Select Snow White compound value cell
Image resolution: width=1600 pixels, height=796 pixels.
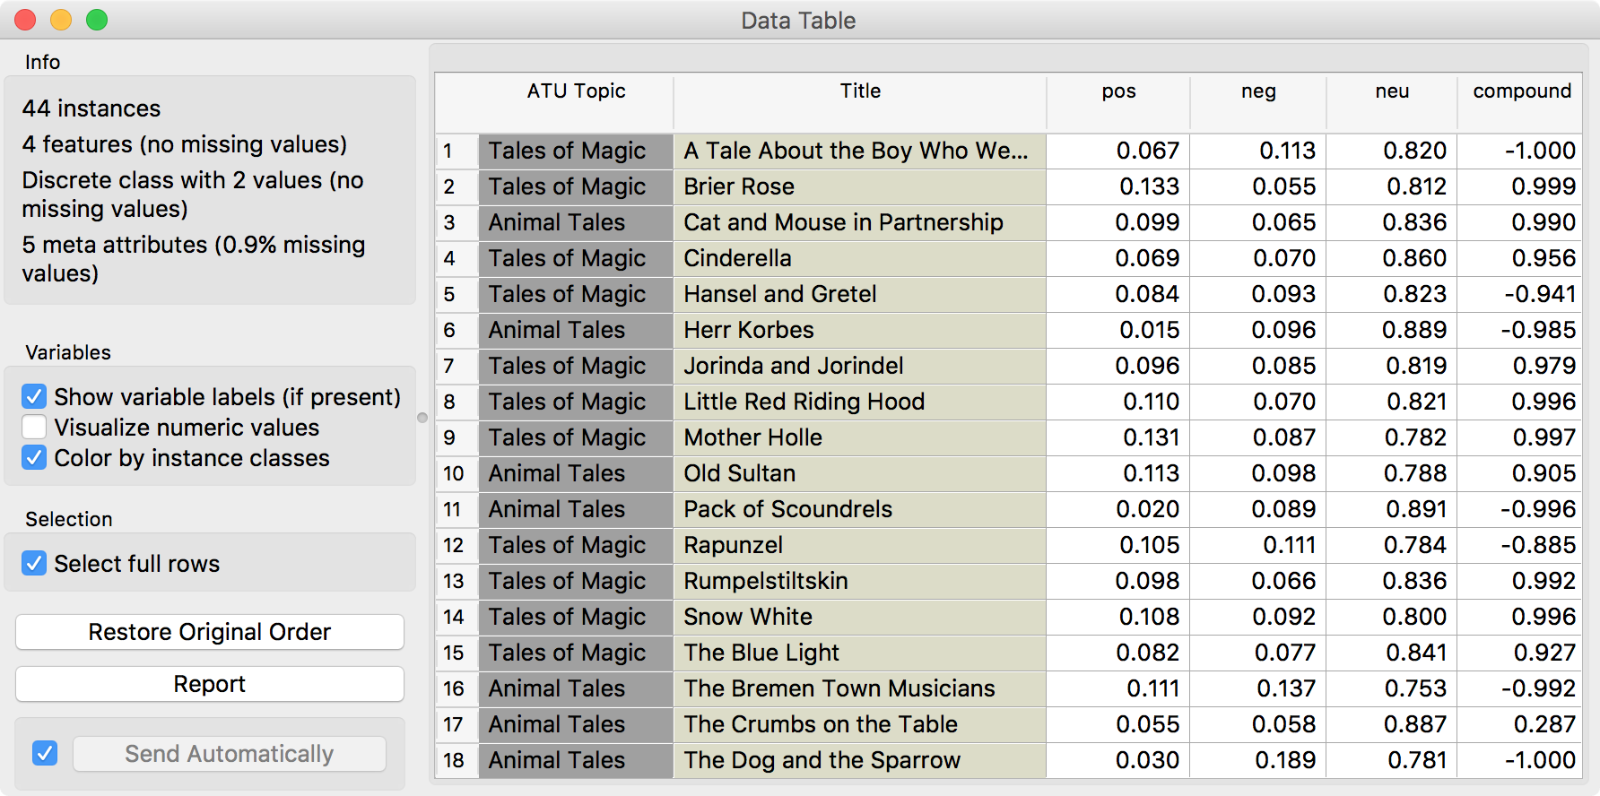tap(1520, 617)
